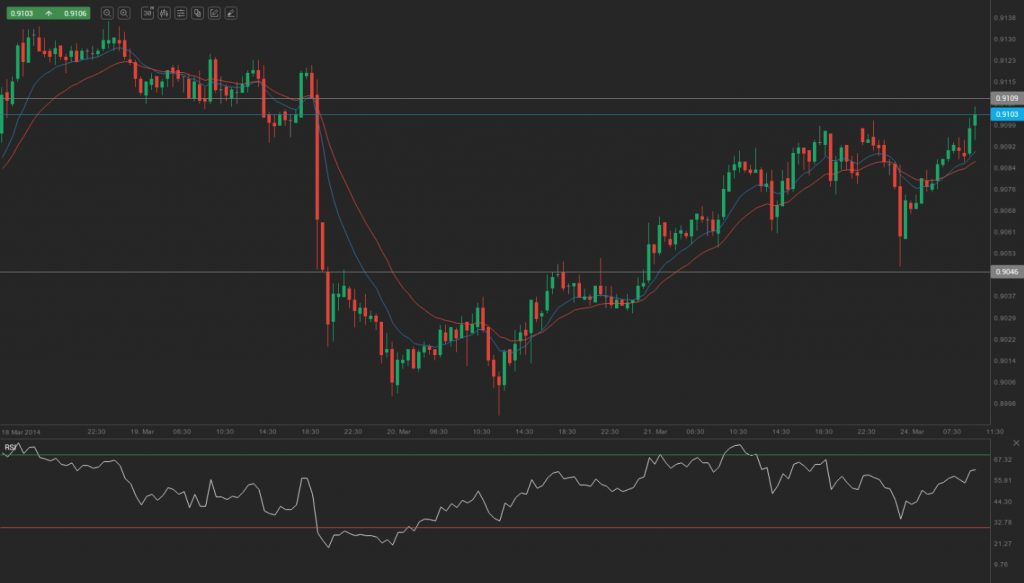Open the 30-minute timeframe selector icon

click(146, 13)
